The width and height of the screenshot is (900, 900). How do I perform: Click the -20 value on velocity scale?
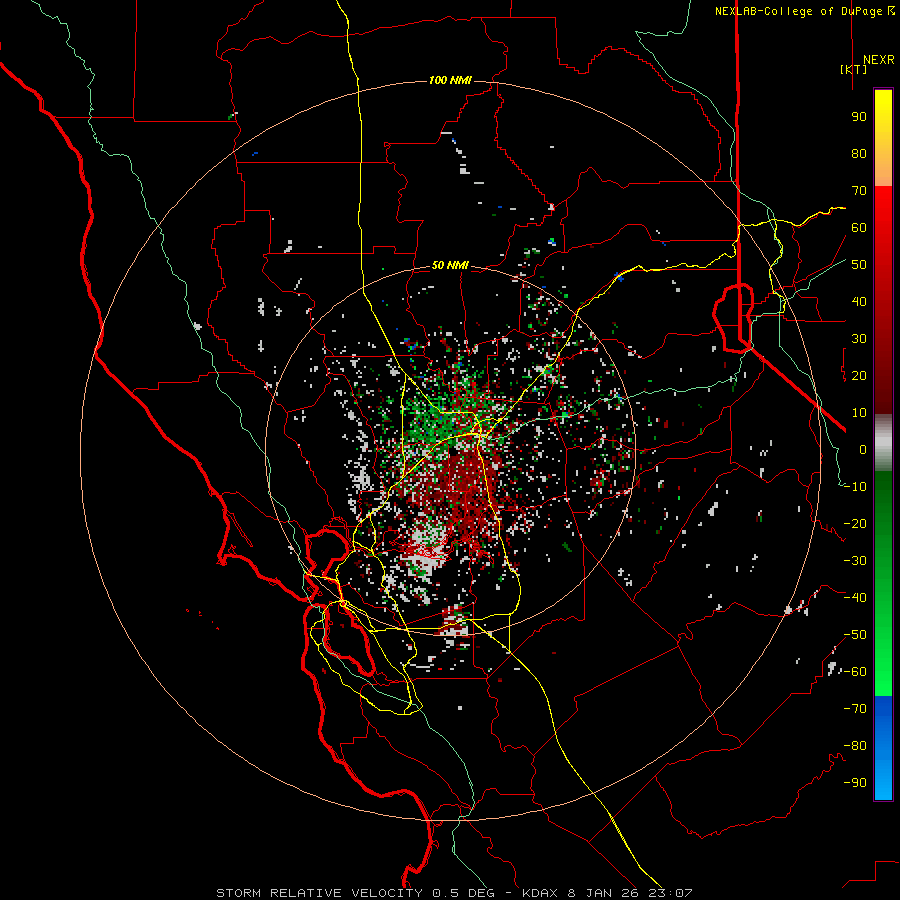coord(855,523)
